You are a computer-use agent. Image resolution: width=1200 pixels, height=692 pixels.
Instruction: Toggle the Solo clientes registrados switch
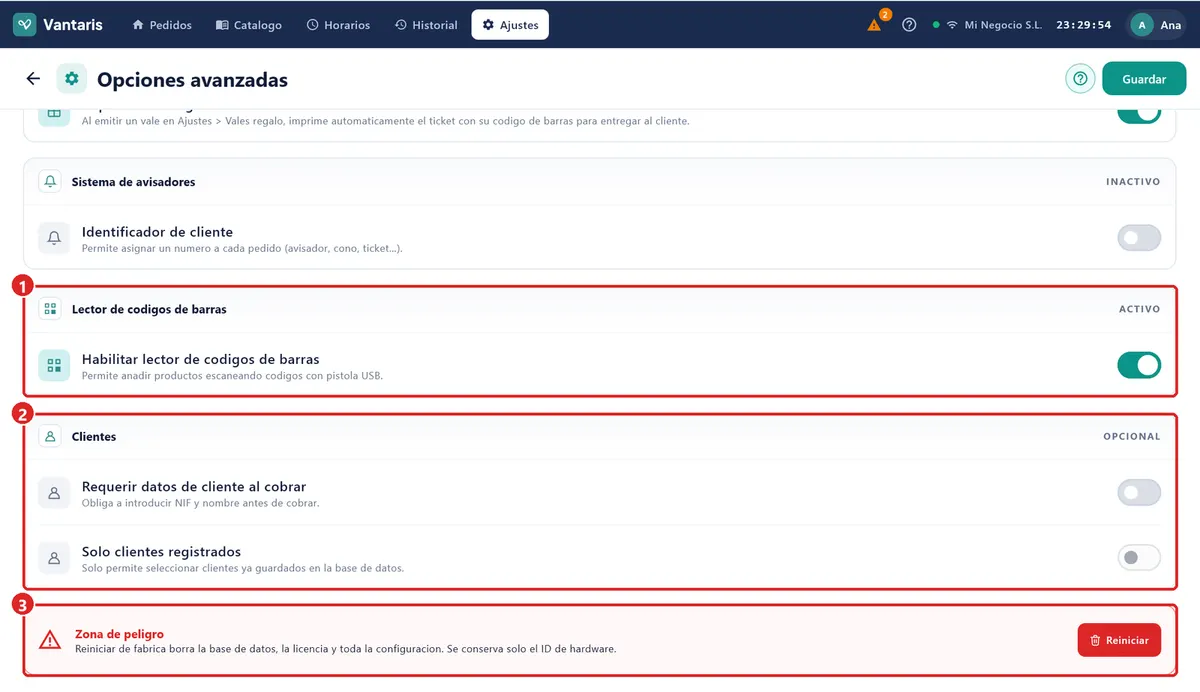click(1139, 557)
